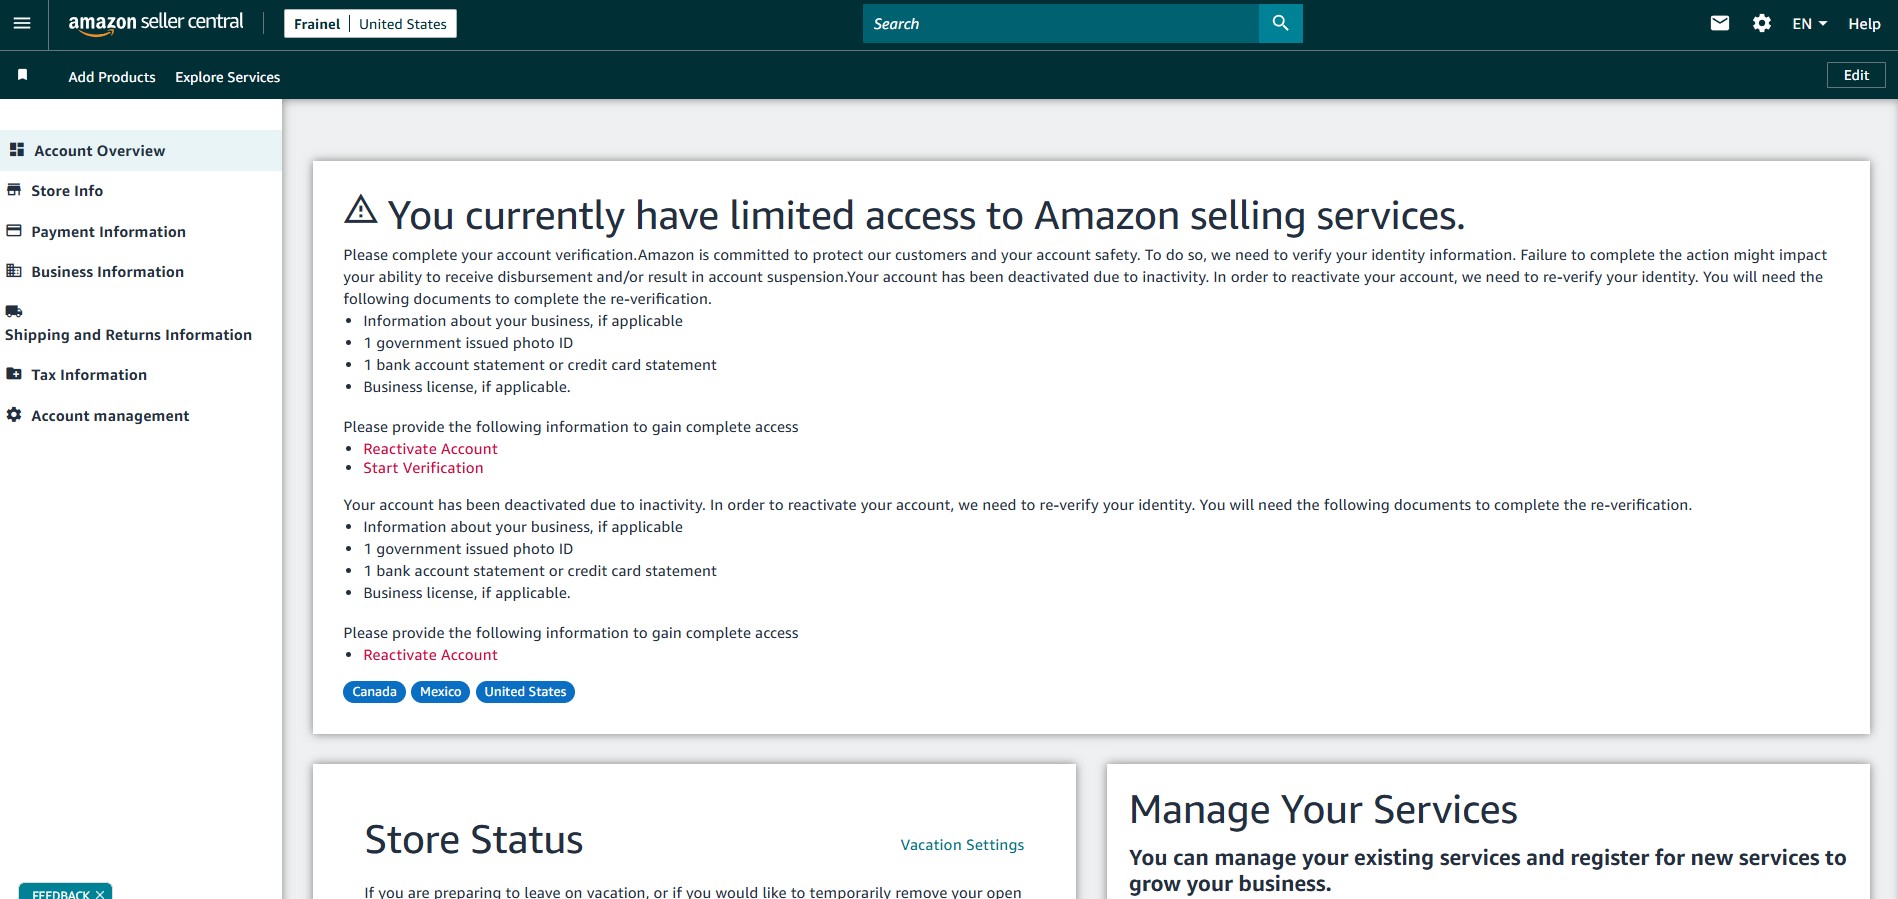Click the warning triangle icon in the alert
Screen dimensions: 1898x899
pyautogui.click(x=361, y=210)
